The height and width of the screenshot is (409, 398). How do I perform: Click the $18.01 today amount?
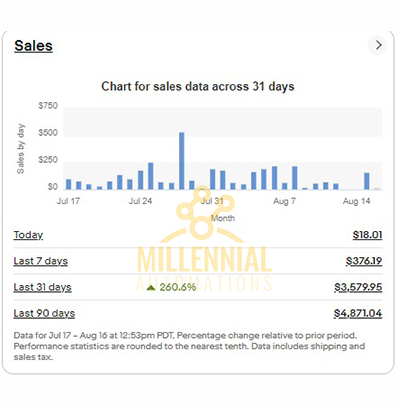point(367,235)
